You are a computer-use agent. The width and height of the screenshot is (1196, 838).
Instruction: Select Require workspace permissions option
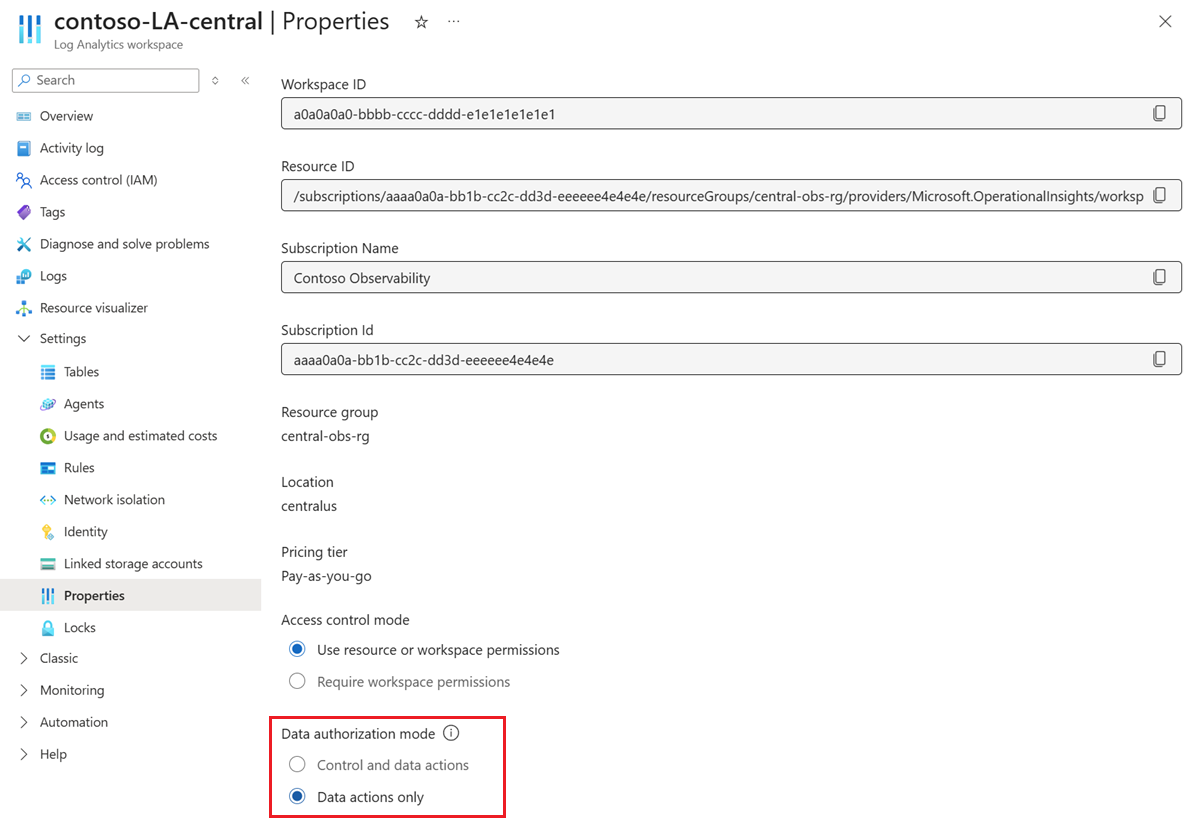point(297,682)
